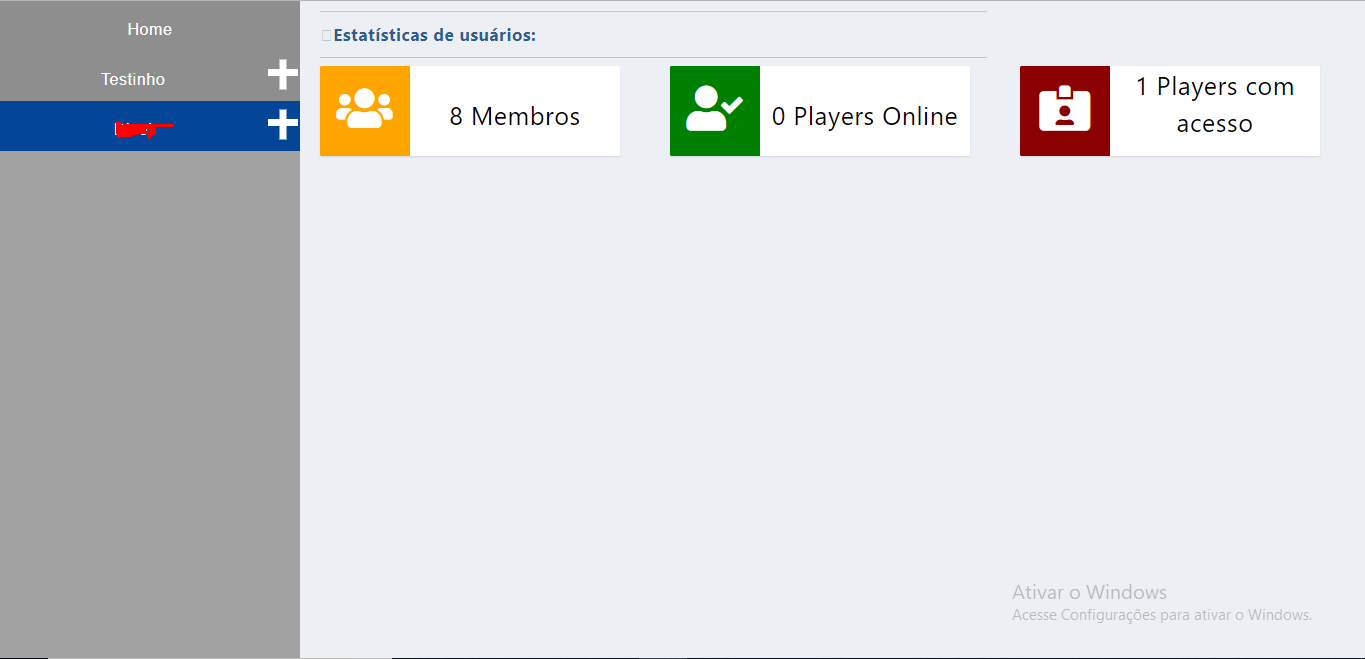
Task: Click the orange members group icon
Action: coord(364,110)
